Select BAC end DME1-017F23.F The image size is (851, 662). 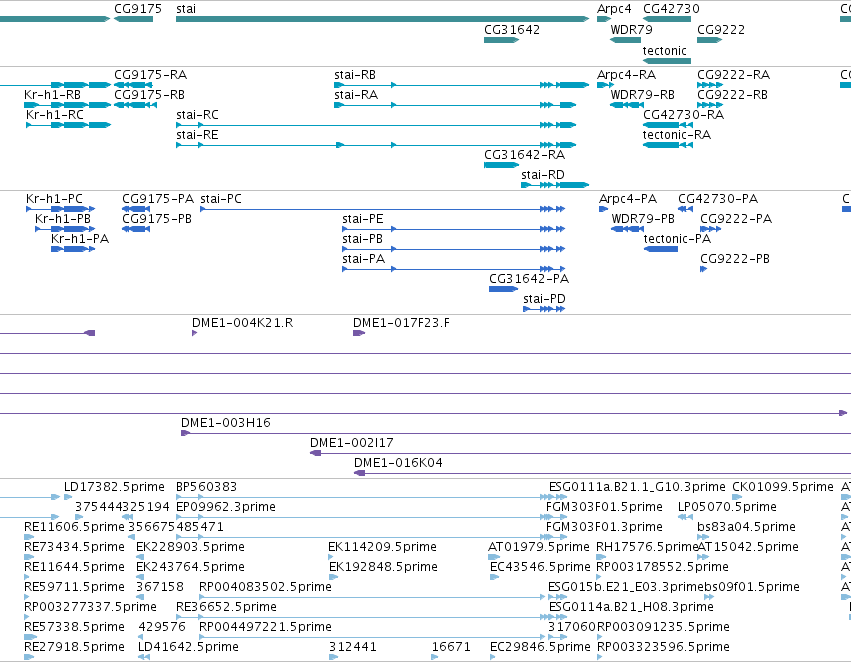point(359,333)
